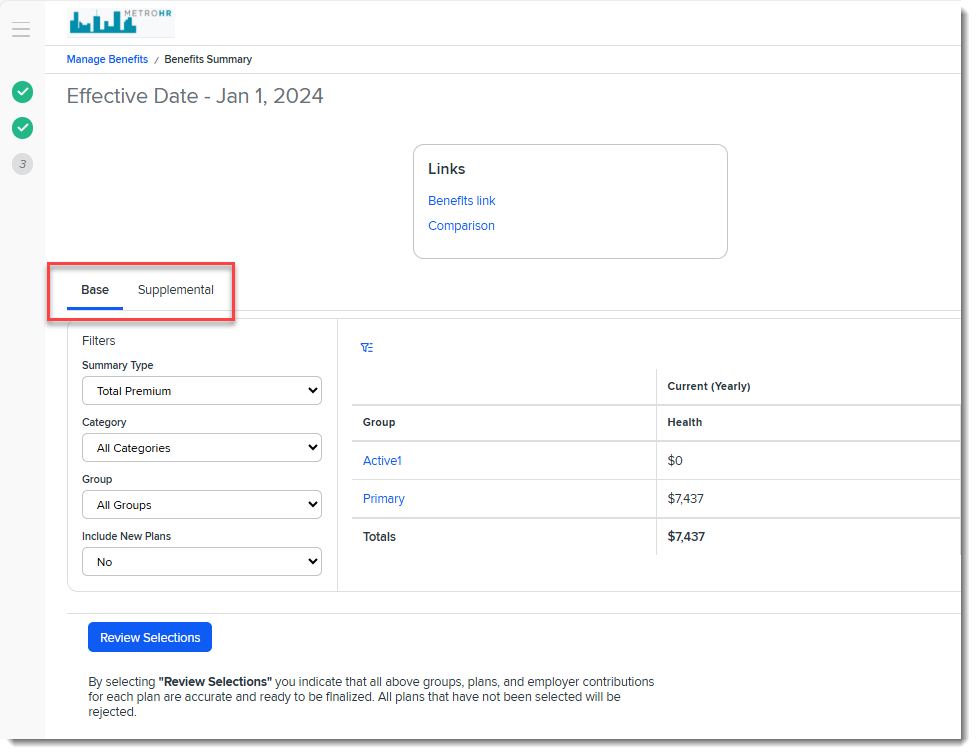Click the Primary group's $7,437 Health value
This screenshot has width=976, height=754.
[x=686, y=499]
